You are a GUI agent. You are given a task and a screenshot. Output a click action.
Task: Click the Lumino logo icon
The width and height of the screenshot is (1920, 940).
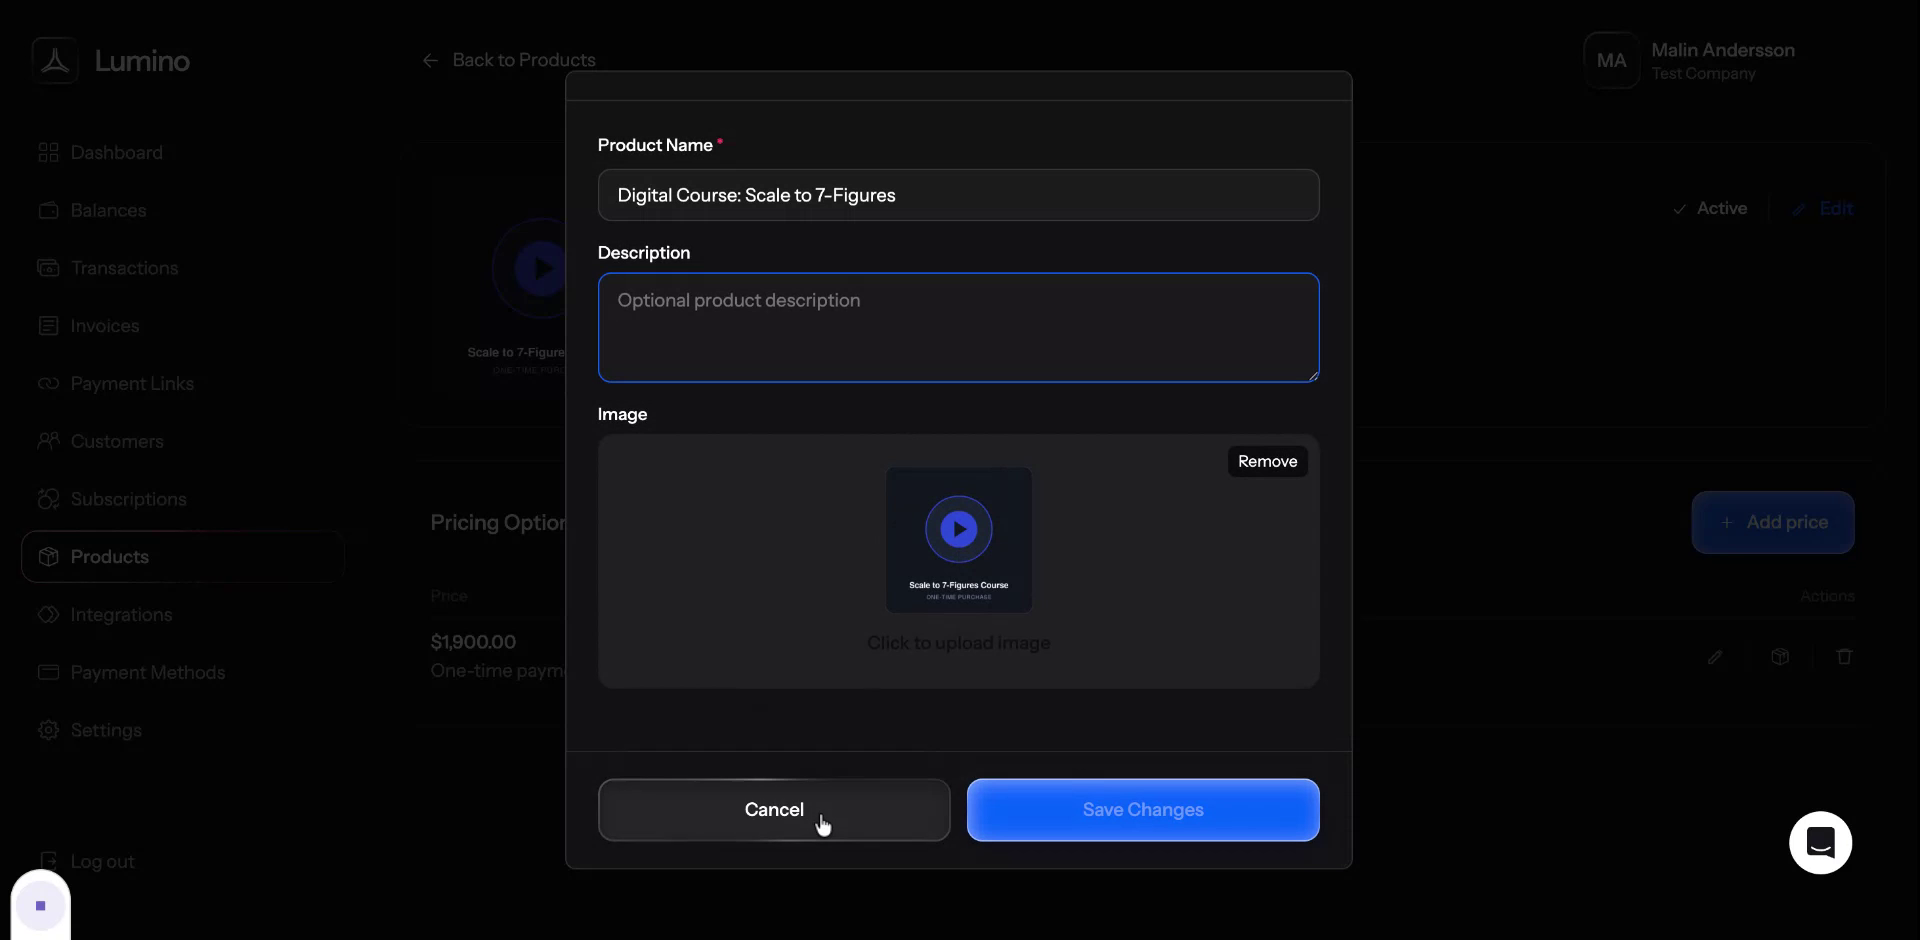coord(55,61)
